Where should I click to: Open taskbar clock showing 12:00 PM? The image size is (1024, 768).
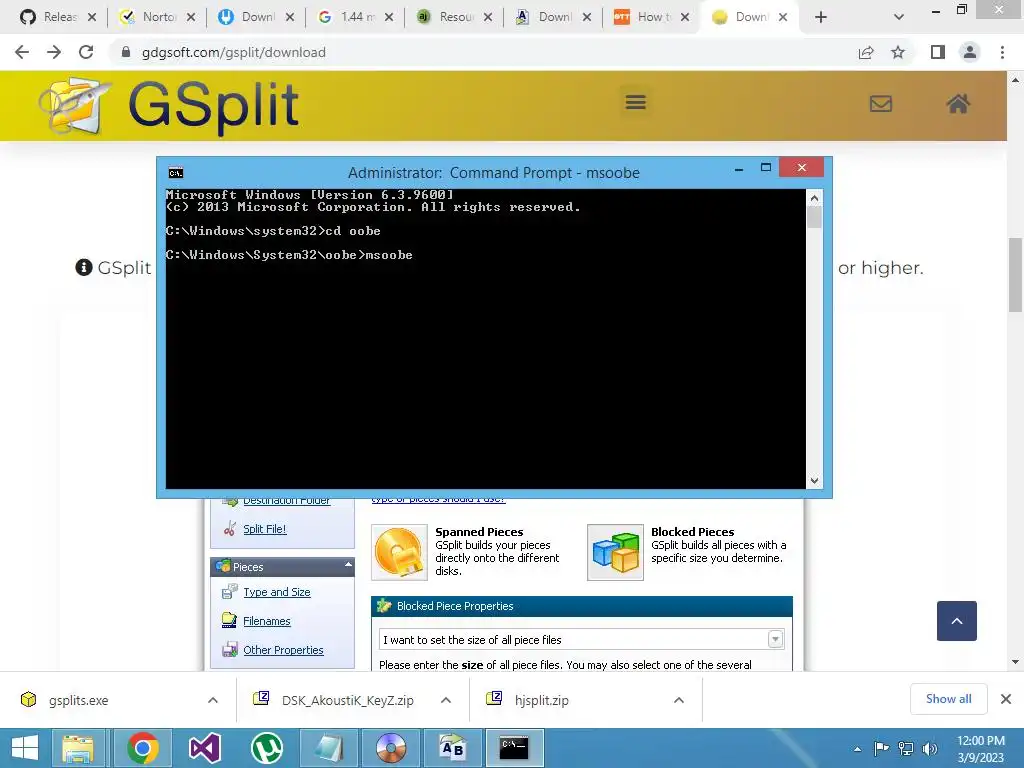(980, 749)
